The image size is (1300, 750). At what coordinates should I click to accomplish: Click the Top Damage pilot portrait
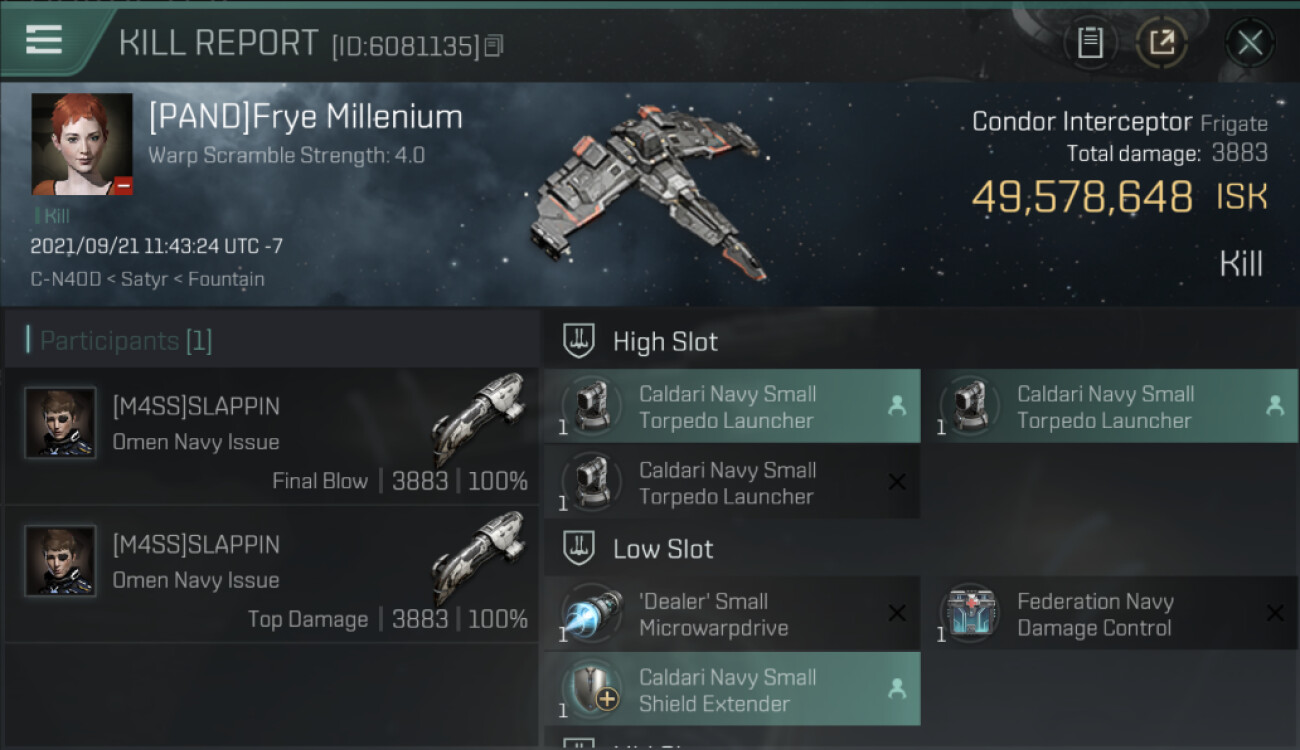point(60,561)
